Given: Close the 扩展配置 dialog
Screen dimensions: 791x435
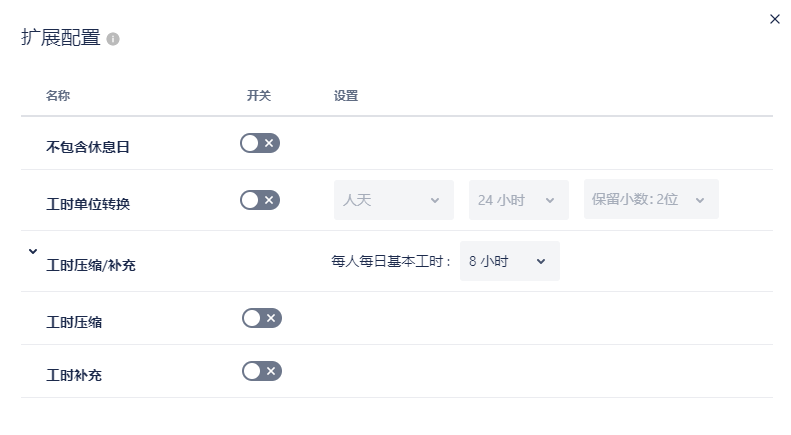Looking at the screenshot, I should pyautogui.click(x=775, y=19).
